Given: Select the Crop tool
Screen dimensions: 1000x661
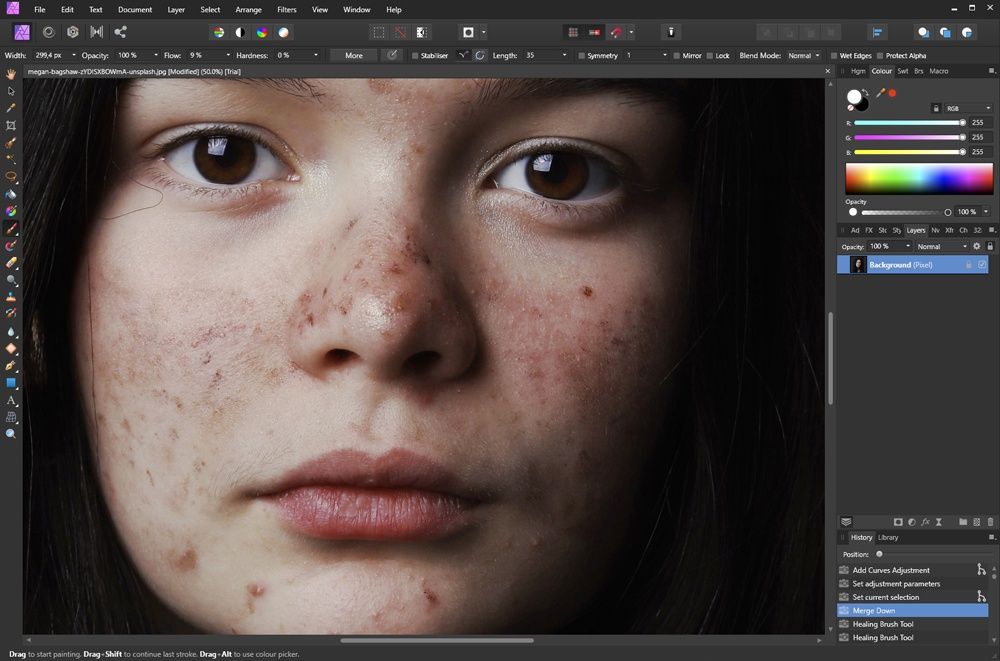Looking at the screenshot, I should pyautogui.click(x=11, y=126).
